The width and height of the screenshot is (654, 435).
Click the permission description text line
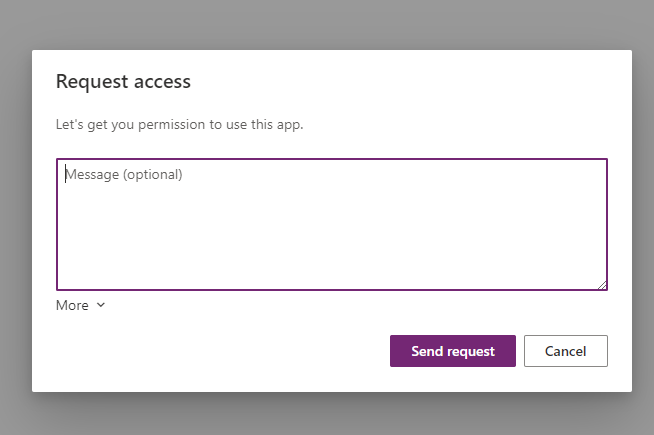point(179,126)
